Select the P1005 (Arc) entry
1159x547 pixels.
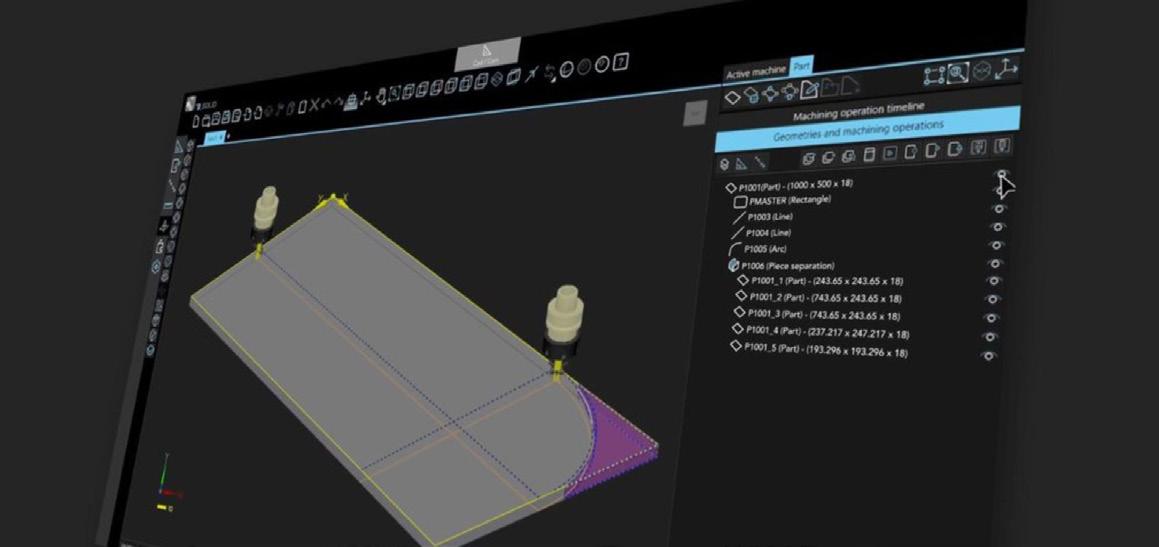[x=757, y=249]
